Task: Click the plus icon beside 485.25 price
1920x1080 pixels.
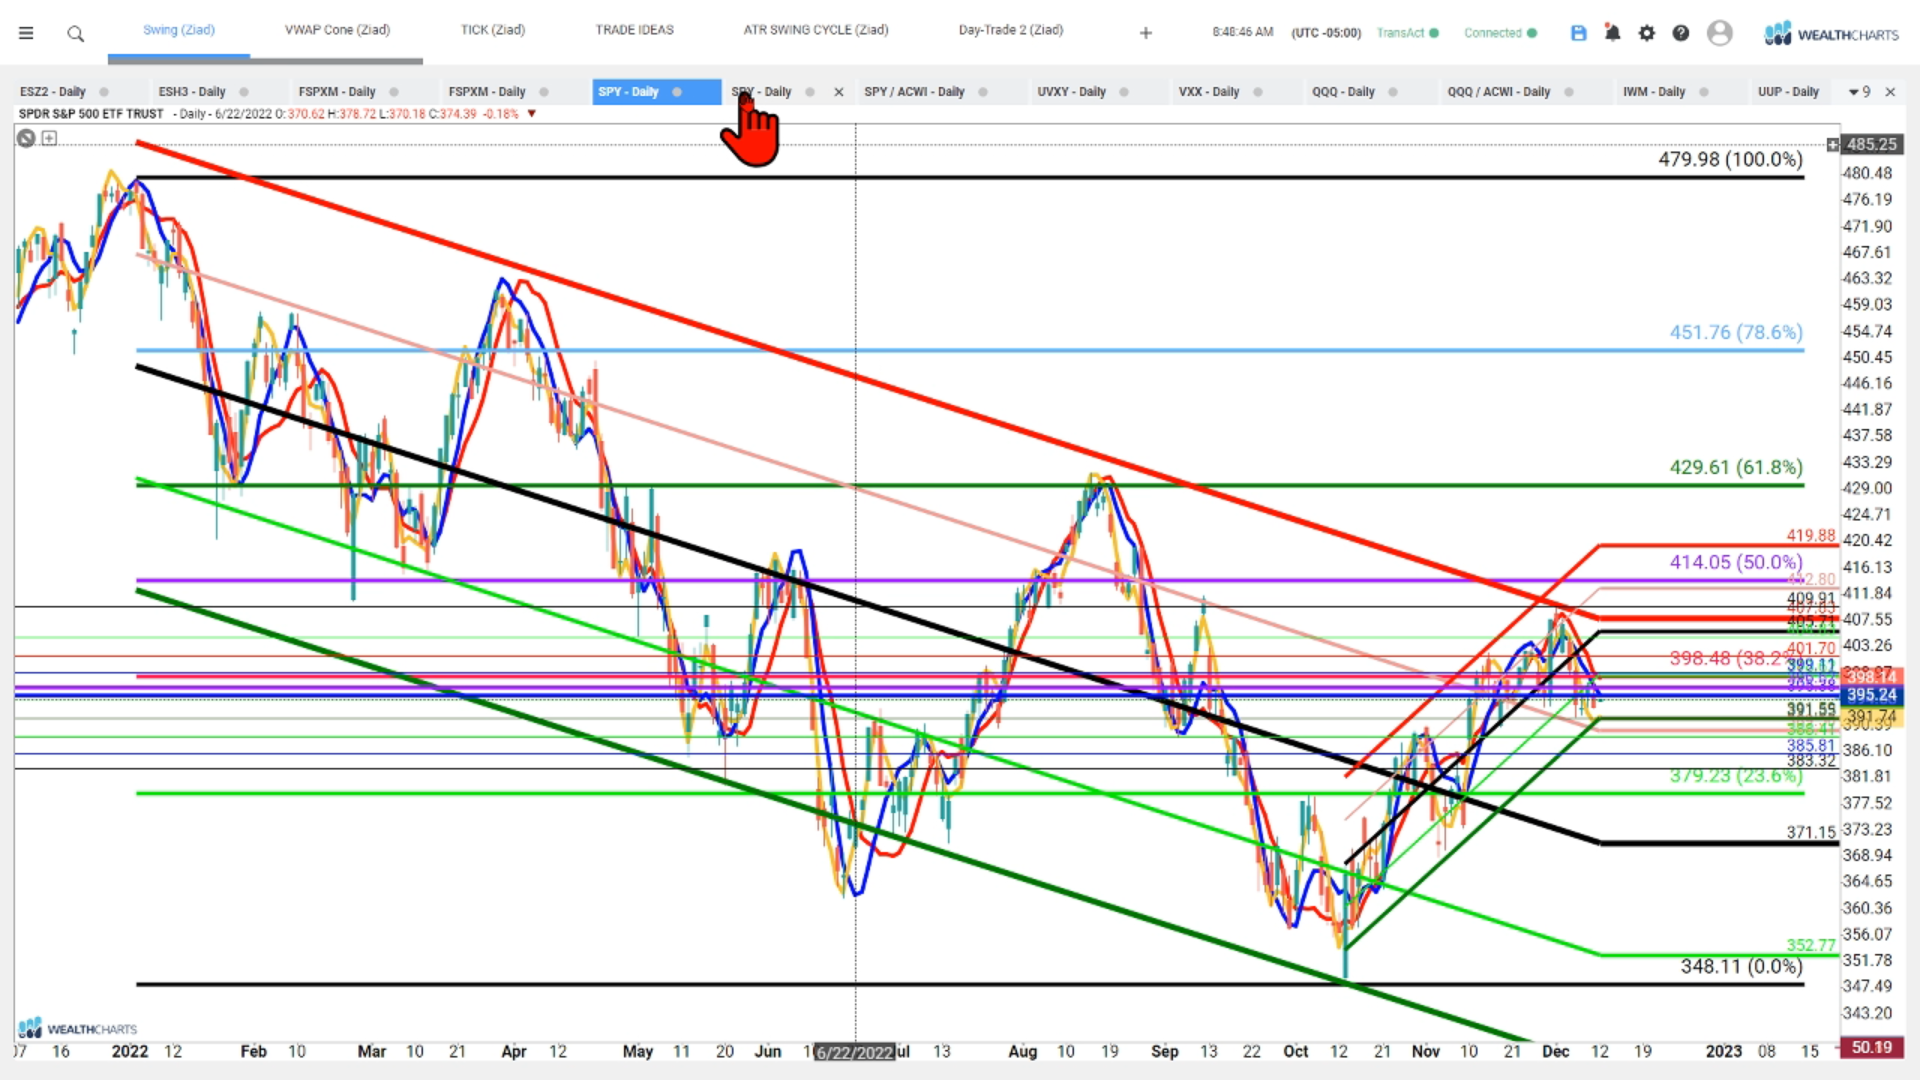Action: 1832,145
